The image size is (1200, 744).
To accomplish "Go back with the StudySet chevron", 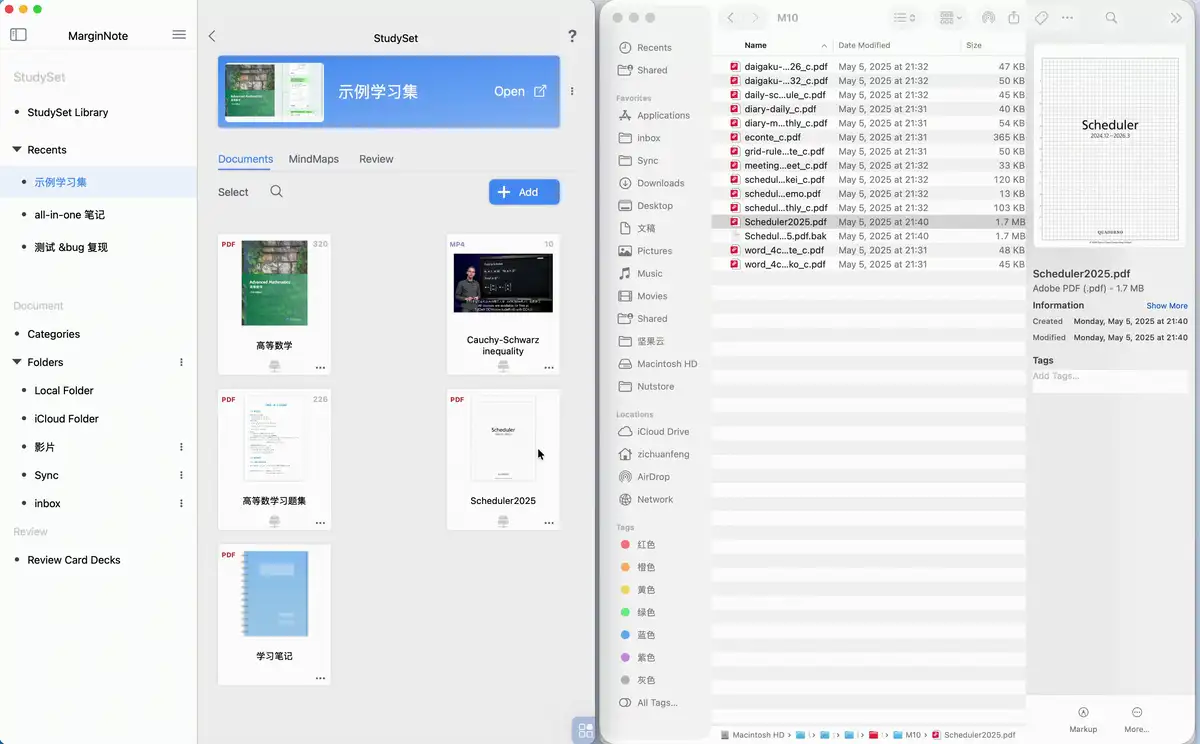I will tap(212, 36).
